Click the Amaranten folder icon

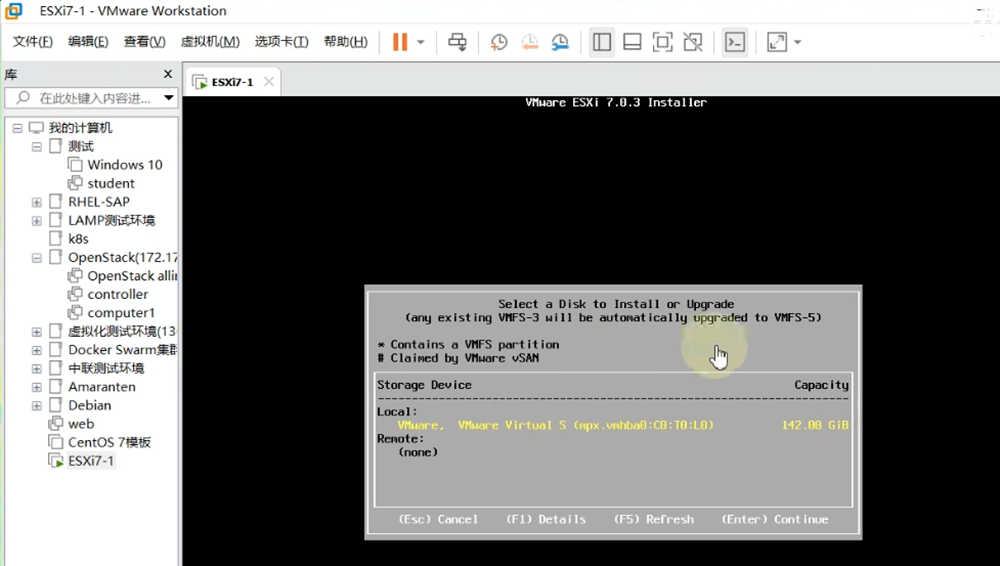tap(55, 387)
